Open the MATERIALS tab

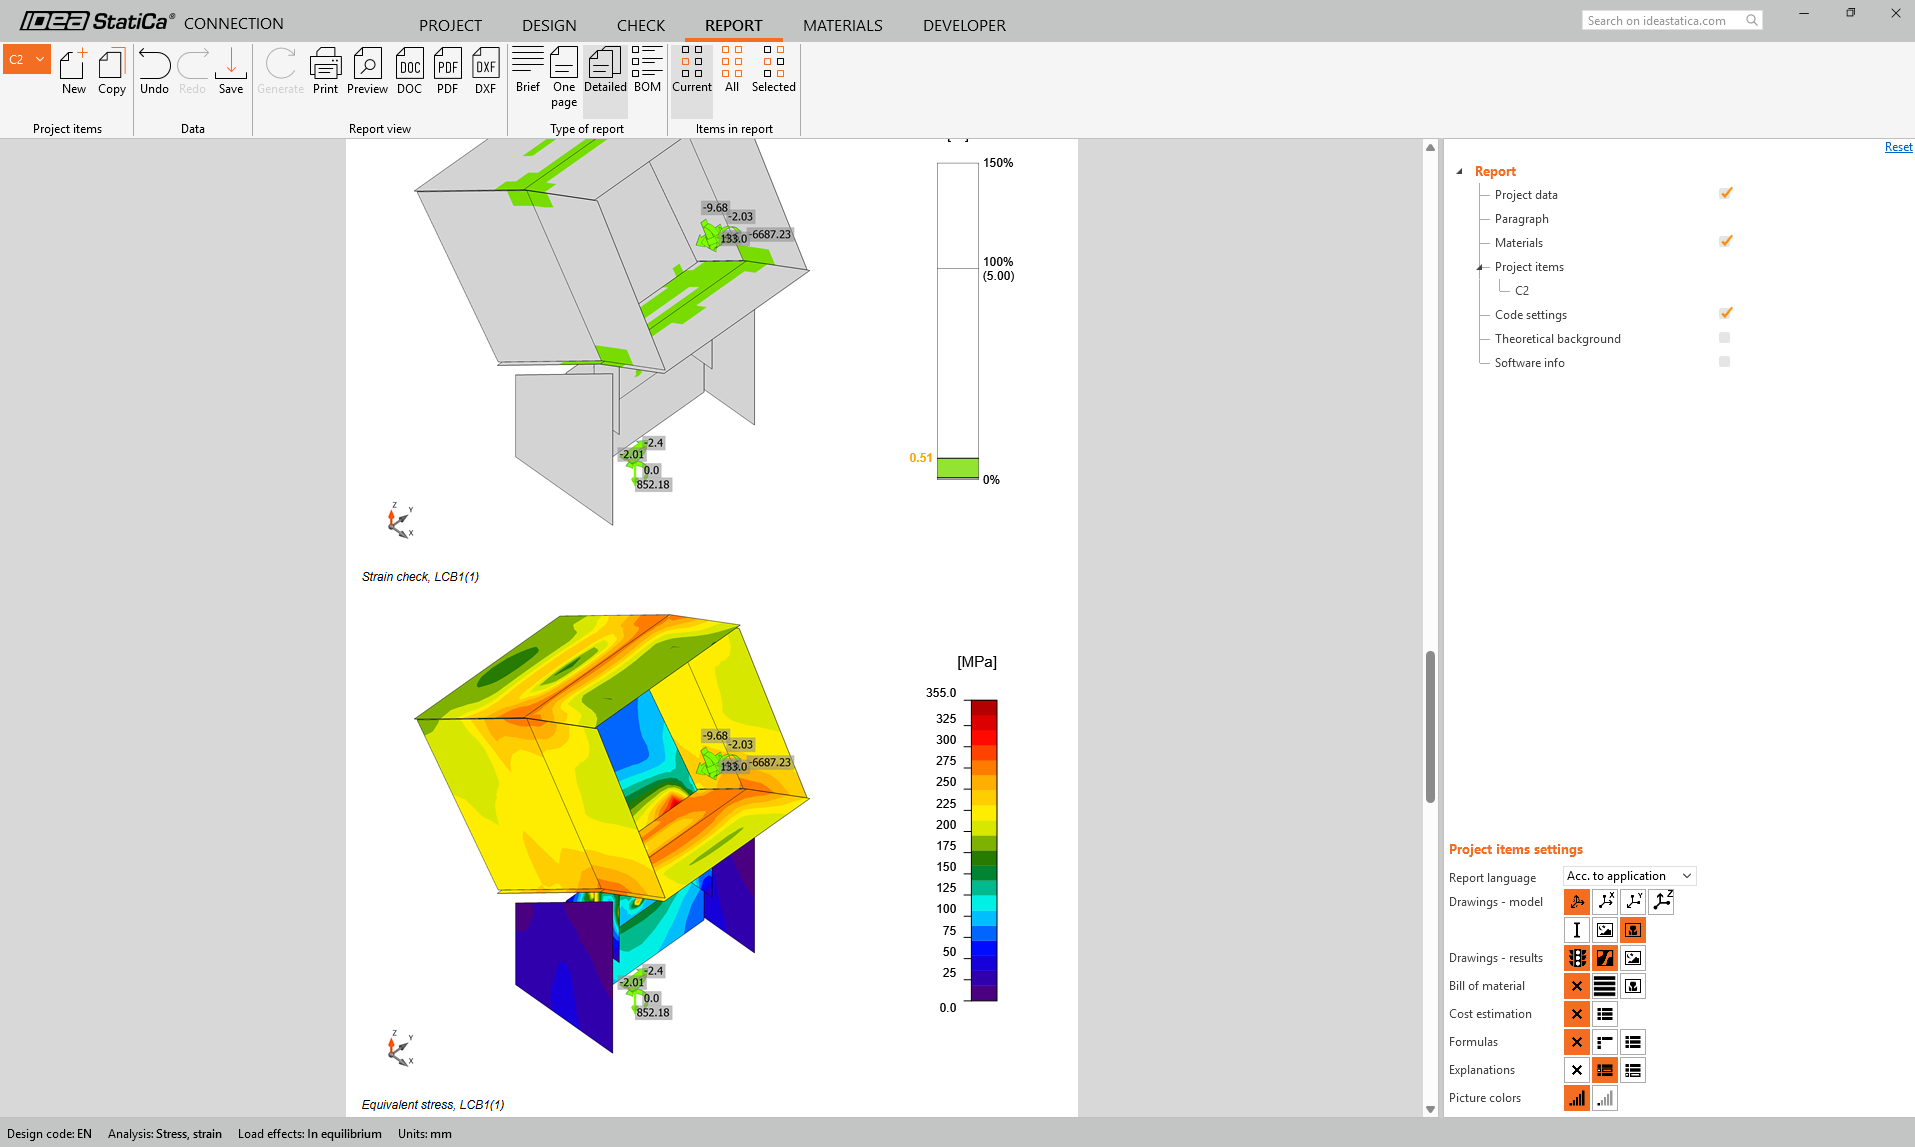pyautogui.click(x=842, y=25)
